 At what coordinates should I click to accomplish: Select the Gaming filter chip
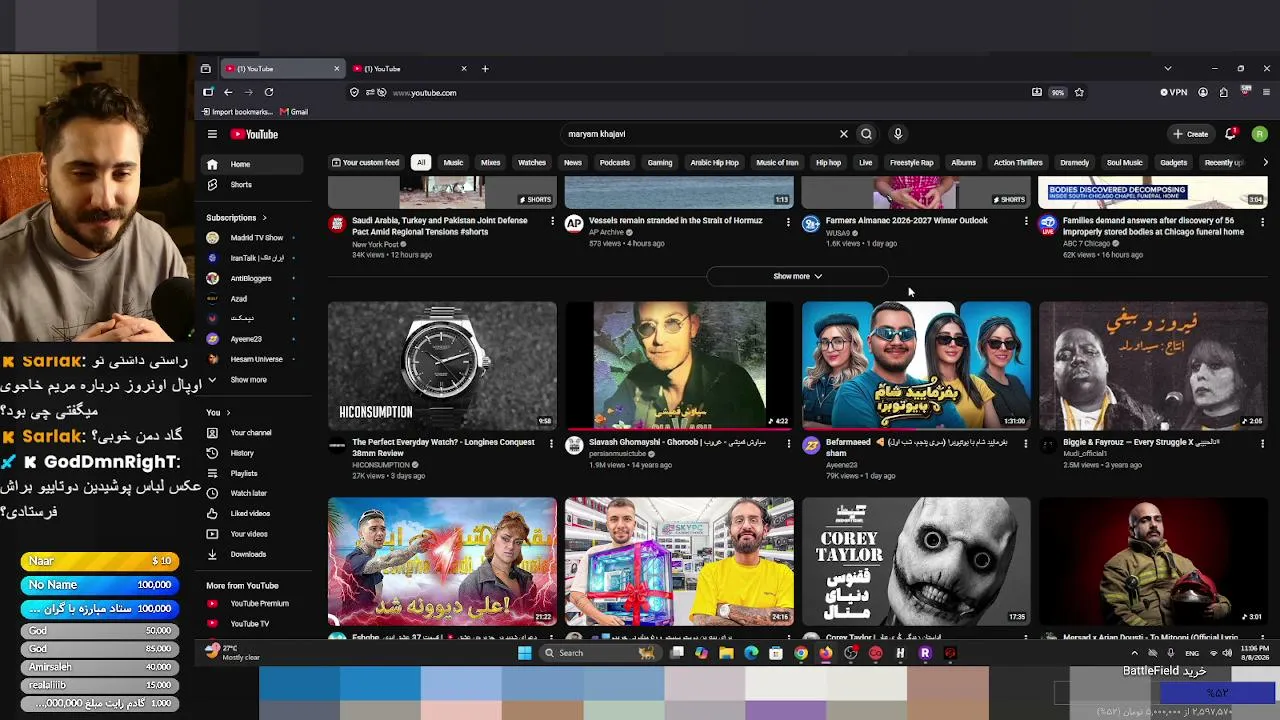(x=660, y=163)
